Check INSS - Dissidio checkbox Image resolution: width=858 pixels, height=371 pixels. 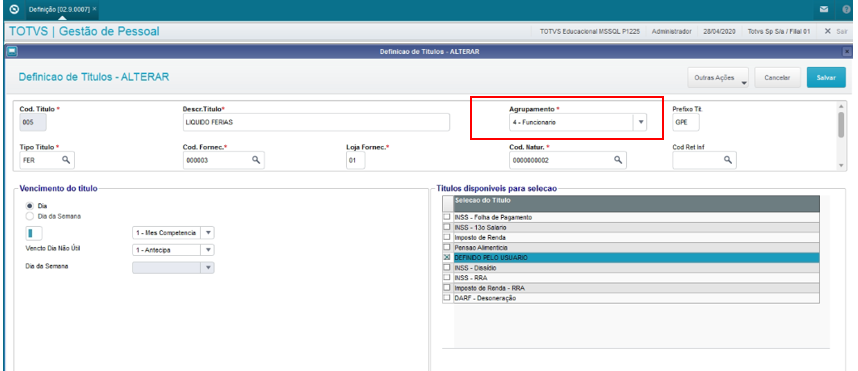click(447, 268)
